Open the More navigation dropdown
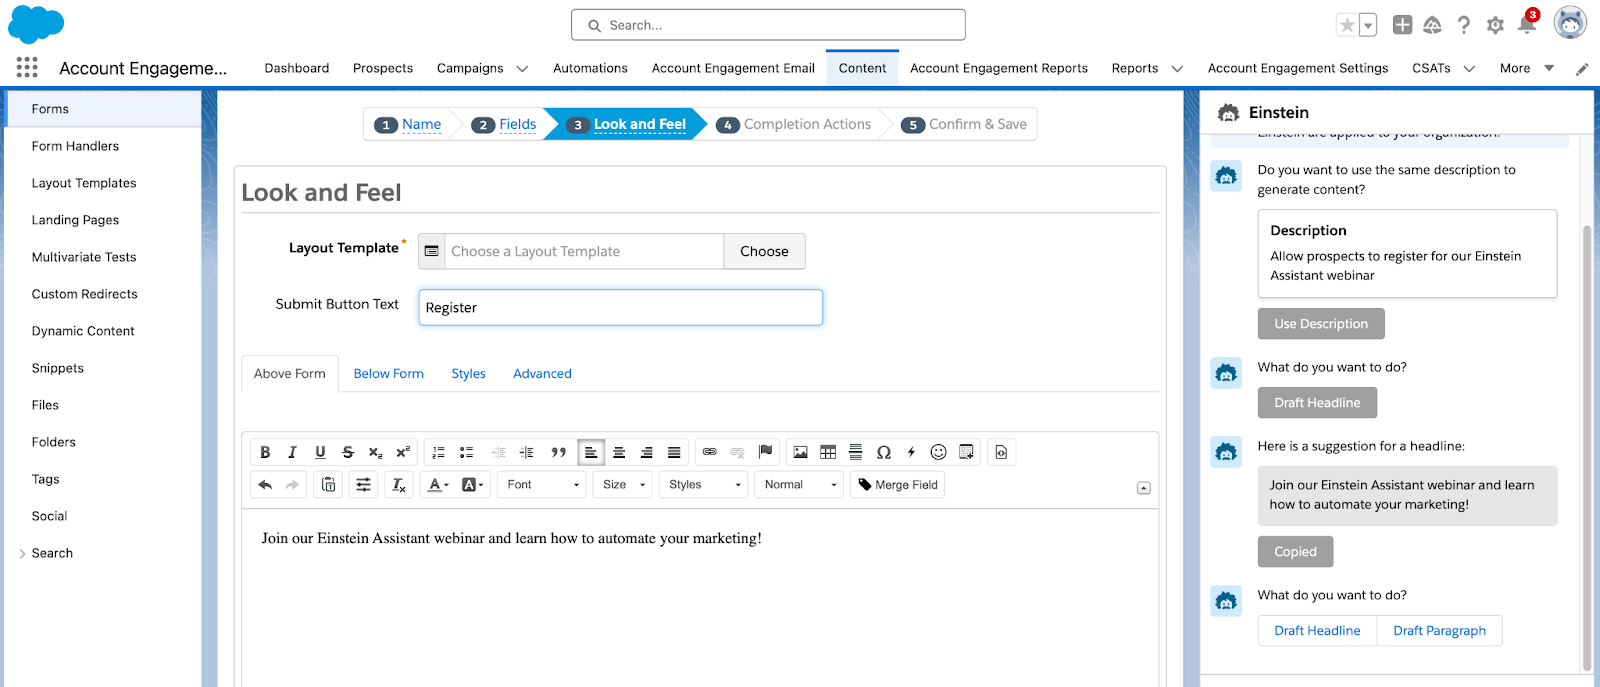The image size is (1600, 687). pos(1527,68)
